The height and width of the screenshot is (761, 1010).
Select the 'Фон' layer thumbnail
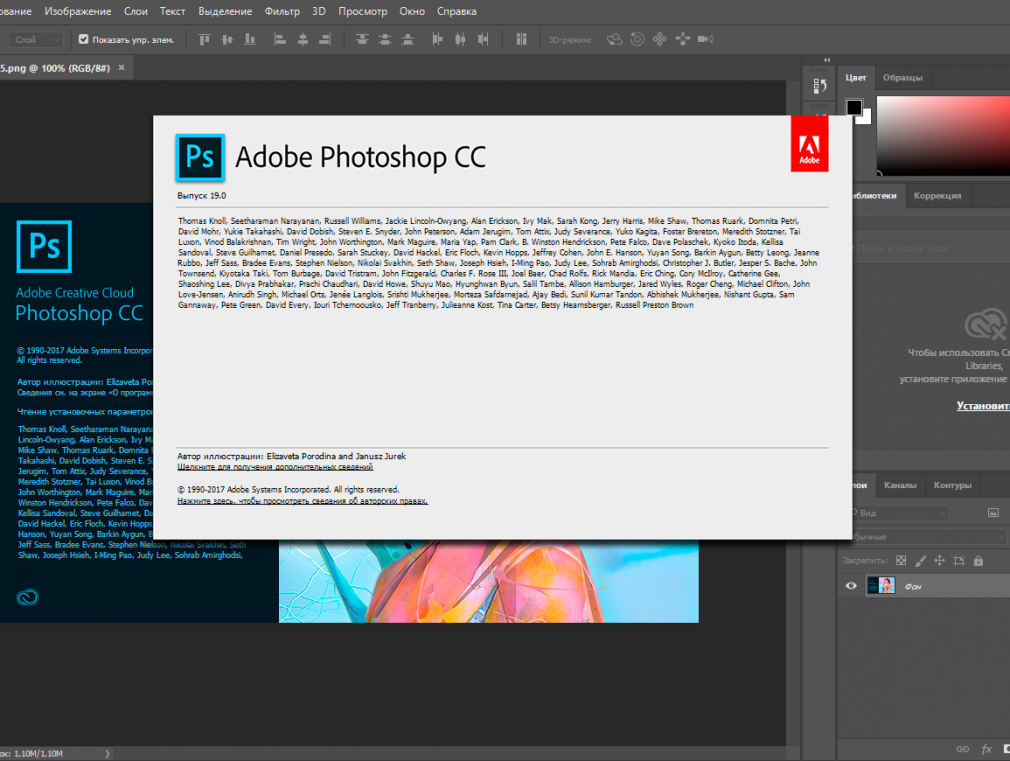tap(881, 585)
